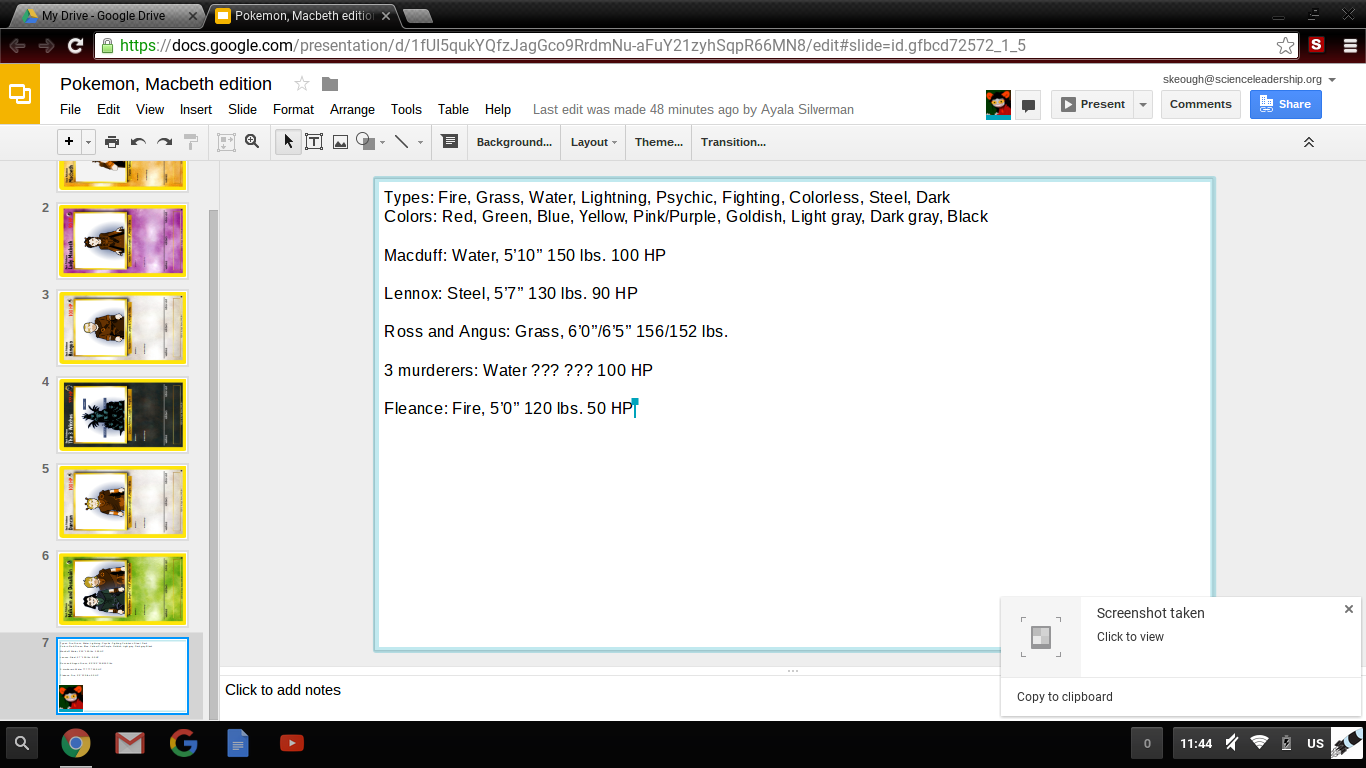Select slide 6 green card thumbnail
Screen dimensions: 1366x768
(123, 589)
